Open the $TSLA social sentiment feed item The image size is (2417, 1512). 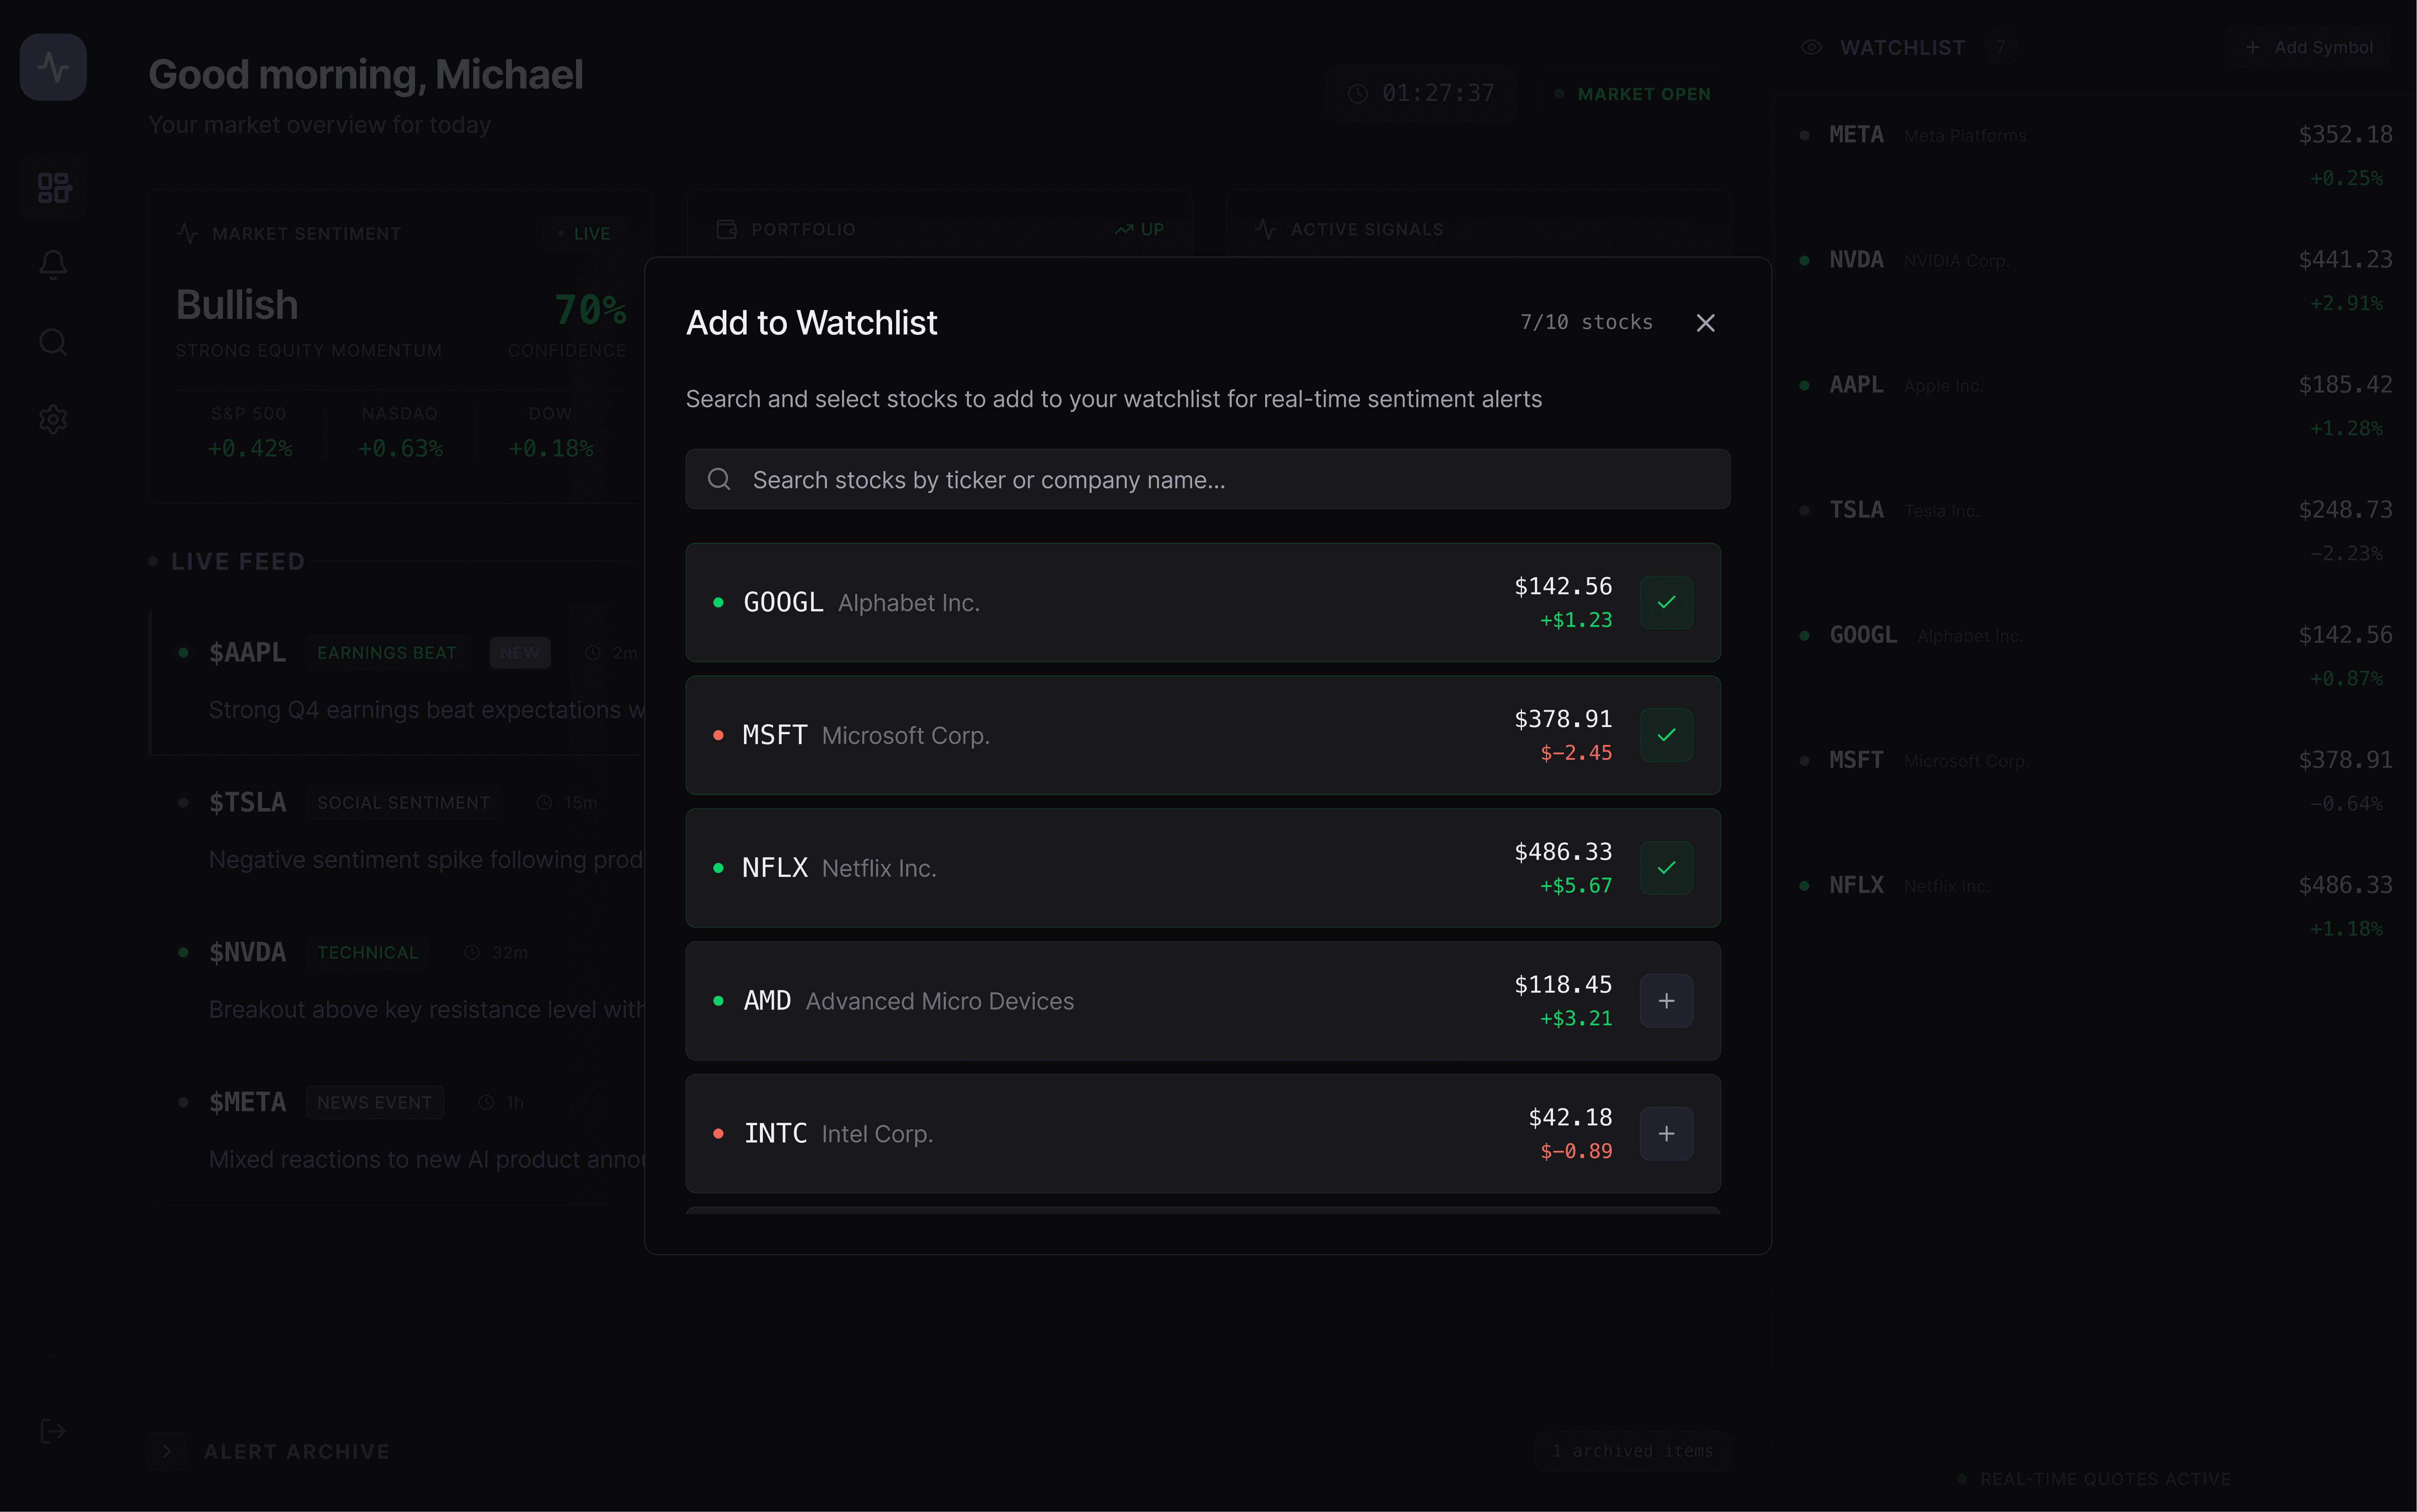(x=400, y=830)
